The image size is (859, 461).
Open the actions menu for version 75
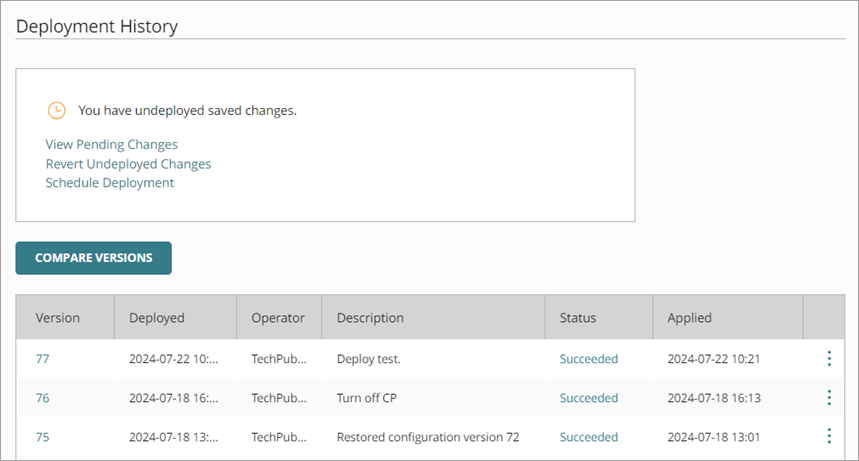pyautogui.click(x=829, y=436)
